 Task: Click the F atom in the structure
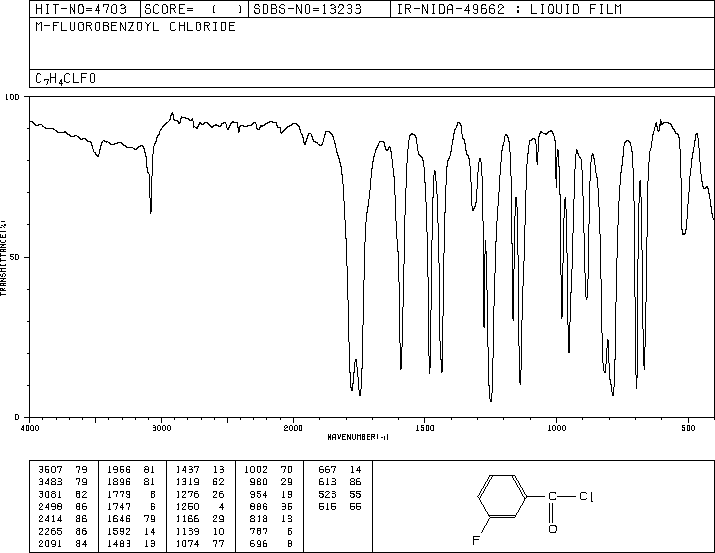click(476, 541)
